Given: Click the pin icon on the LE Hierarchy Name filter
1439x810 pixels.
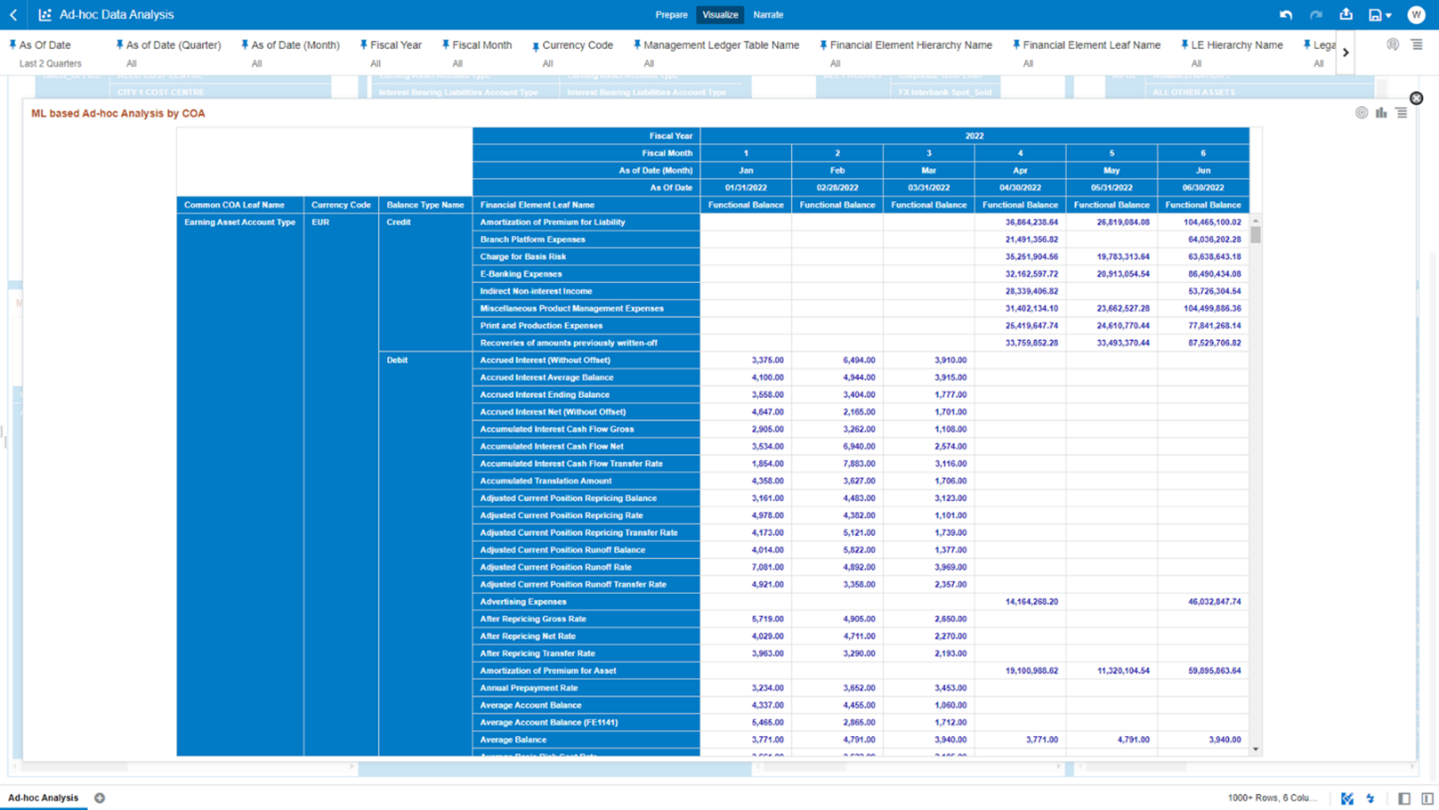Looking at the screenshot, I should 1184,45.
